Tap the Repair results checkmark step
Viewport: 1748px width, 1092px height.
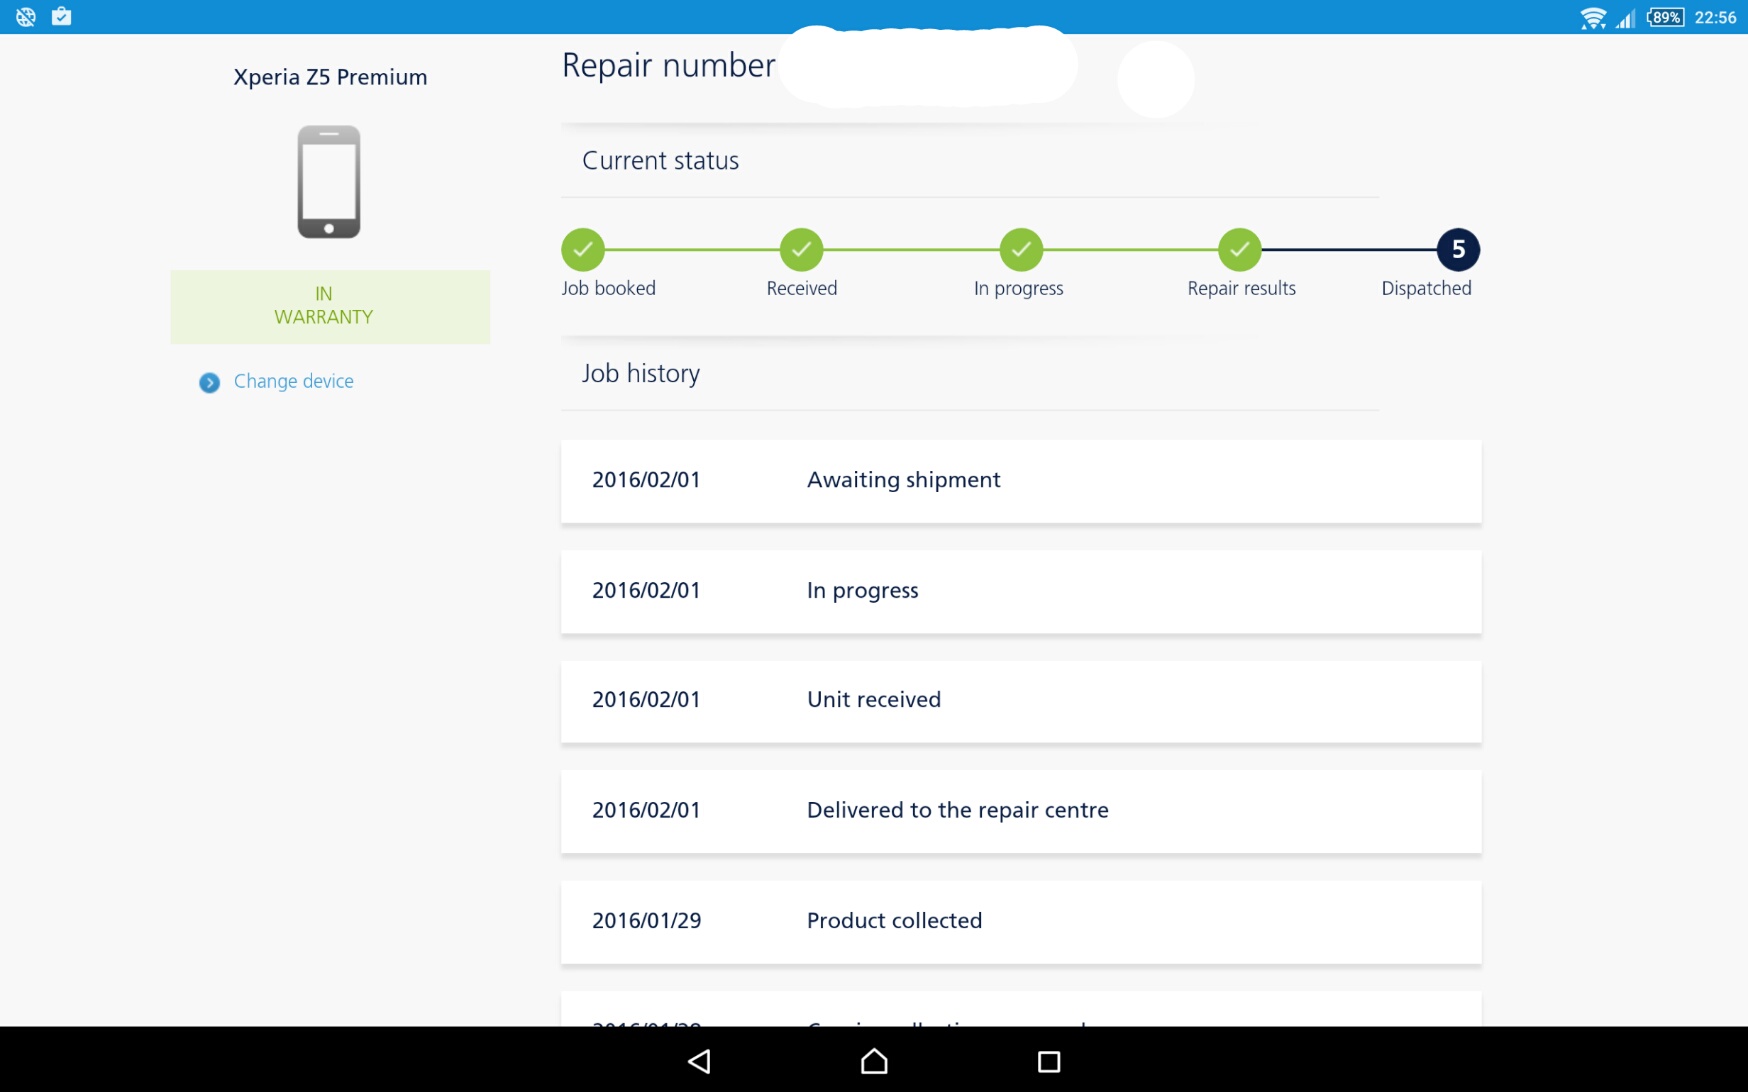point(1240,249)
